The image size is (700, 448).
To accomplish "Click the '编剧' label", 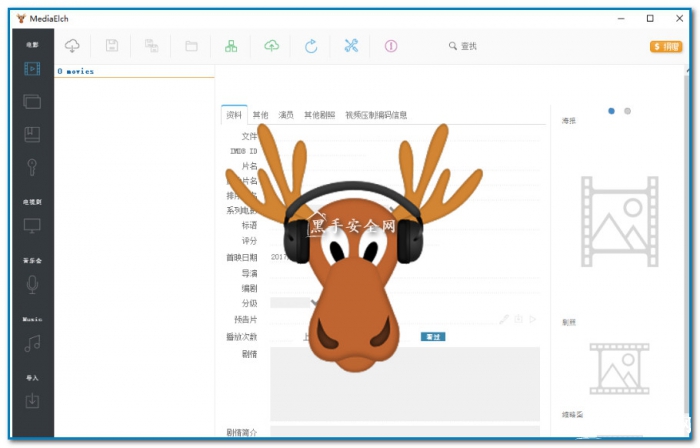I will tap(250, 288).
